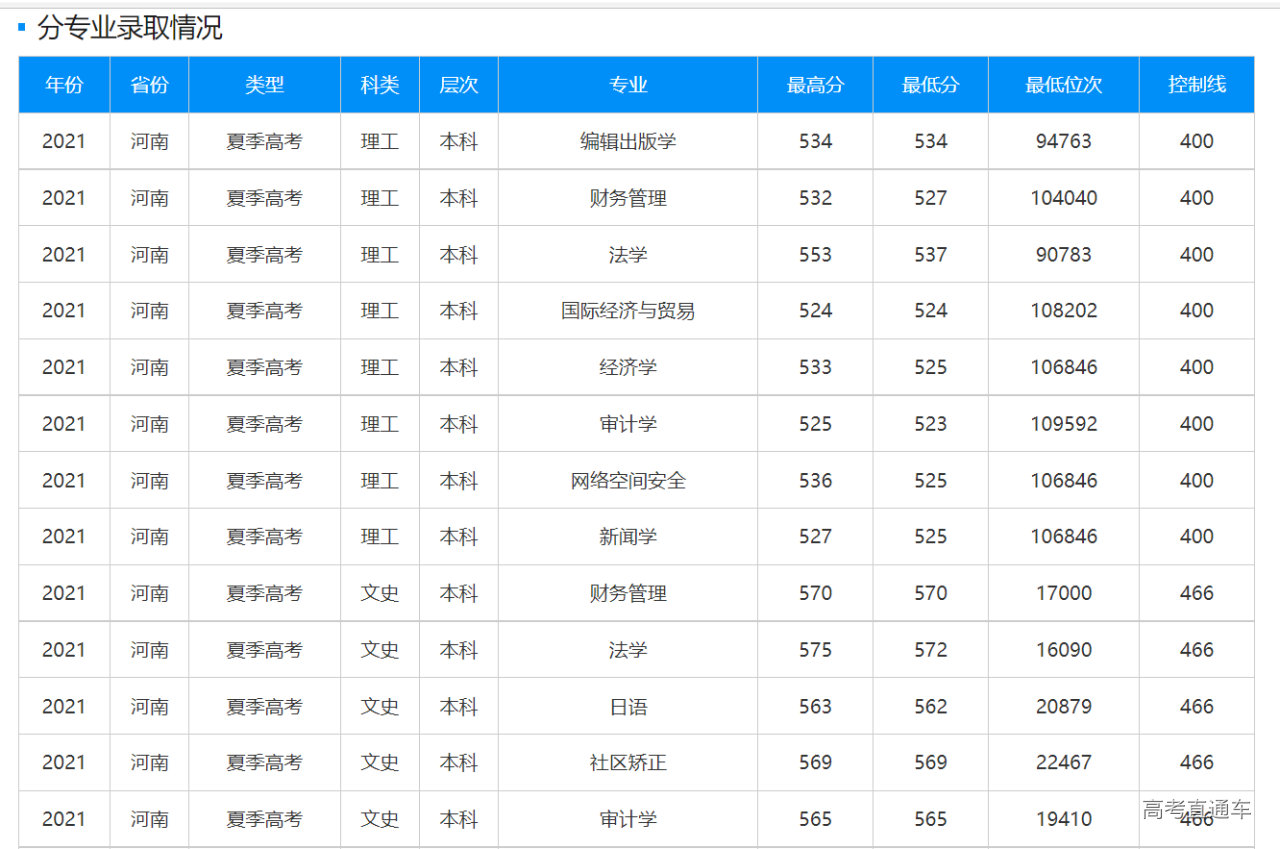Sort by the 最高分 column header
The width and height of the screenshot is (1280, 849).
click(815, 85)
